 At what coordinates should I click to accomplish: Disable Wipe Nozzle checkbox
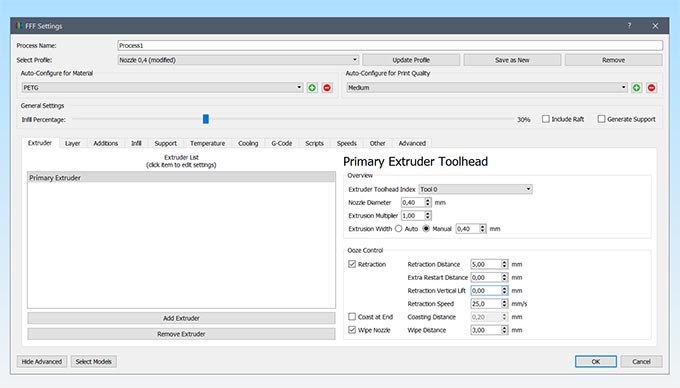click(x=352, y=330)
